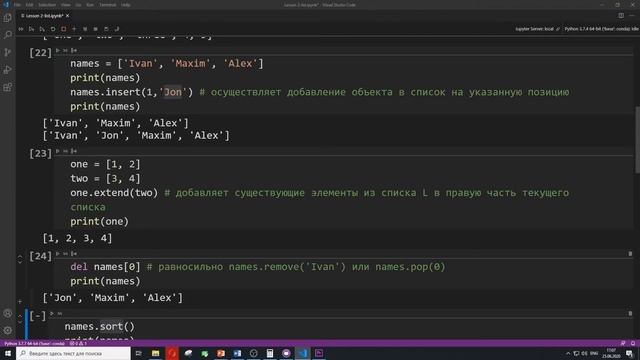Open Windows action center notifications

(630, 353)
